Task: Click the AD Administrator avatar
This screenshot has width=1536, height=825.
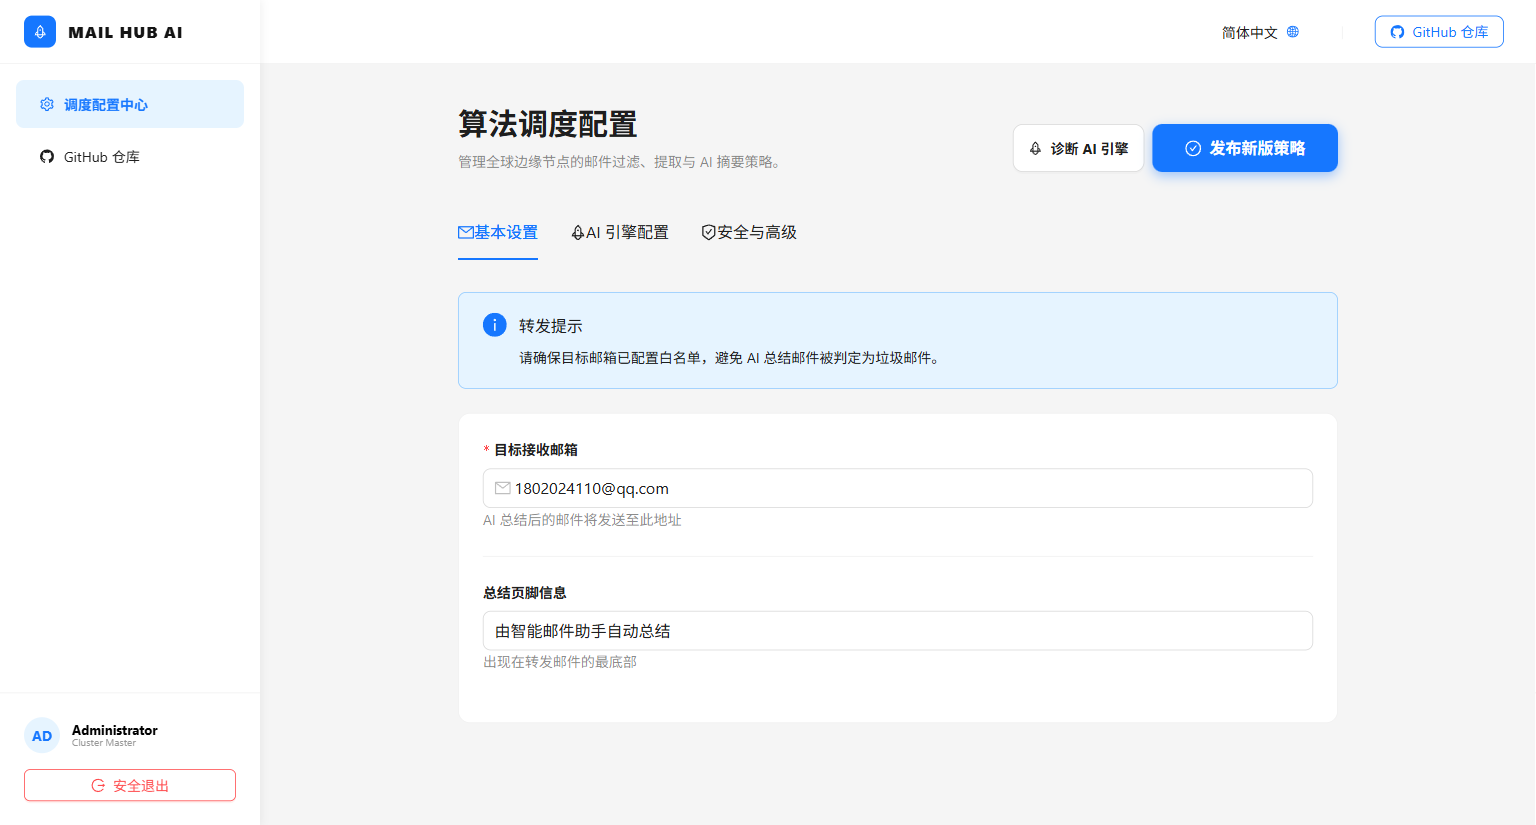Action: click(42, 735)
